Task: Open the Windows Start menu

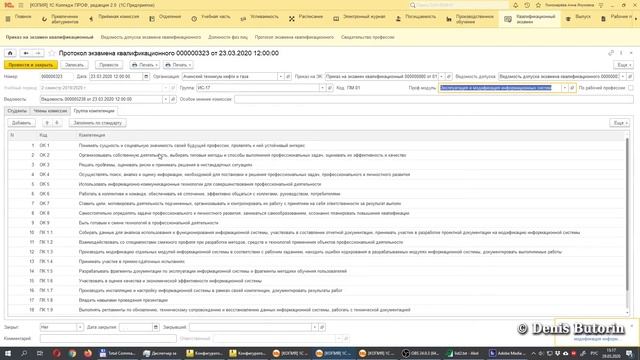Action: pos(8,353)
